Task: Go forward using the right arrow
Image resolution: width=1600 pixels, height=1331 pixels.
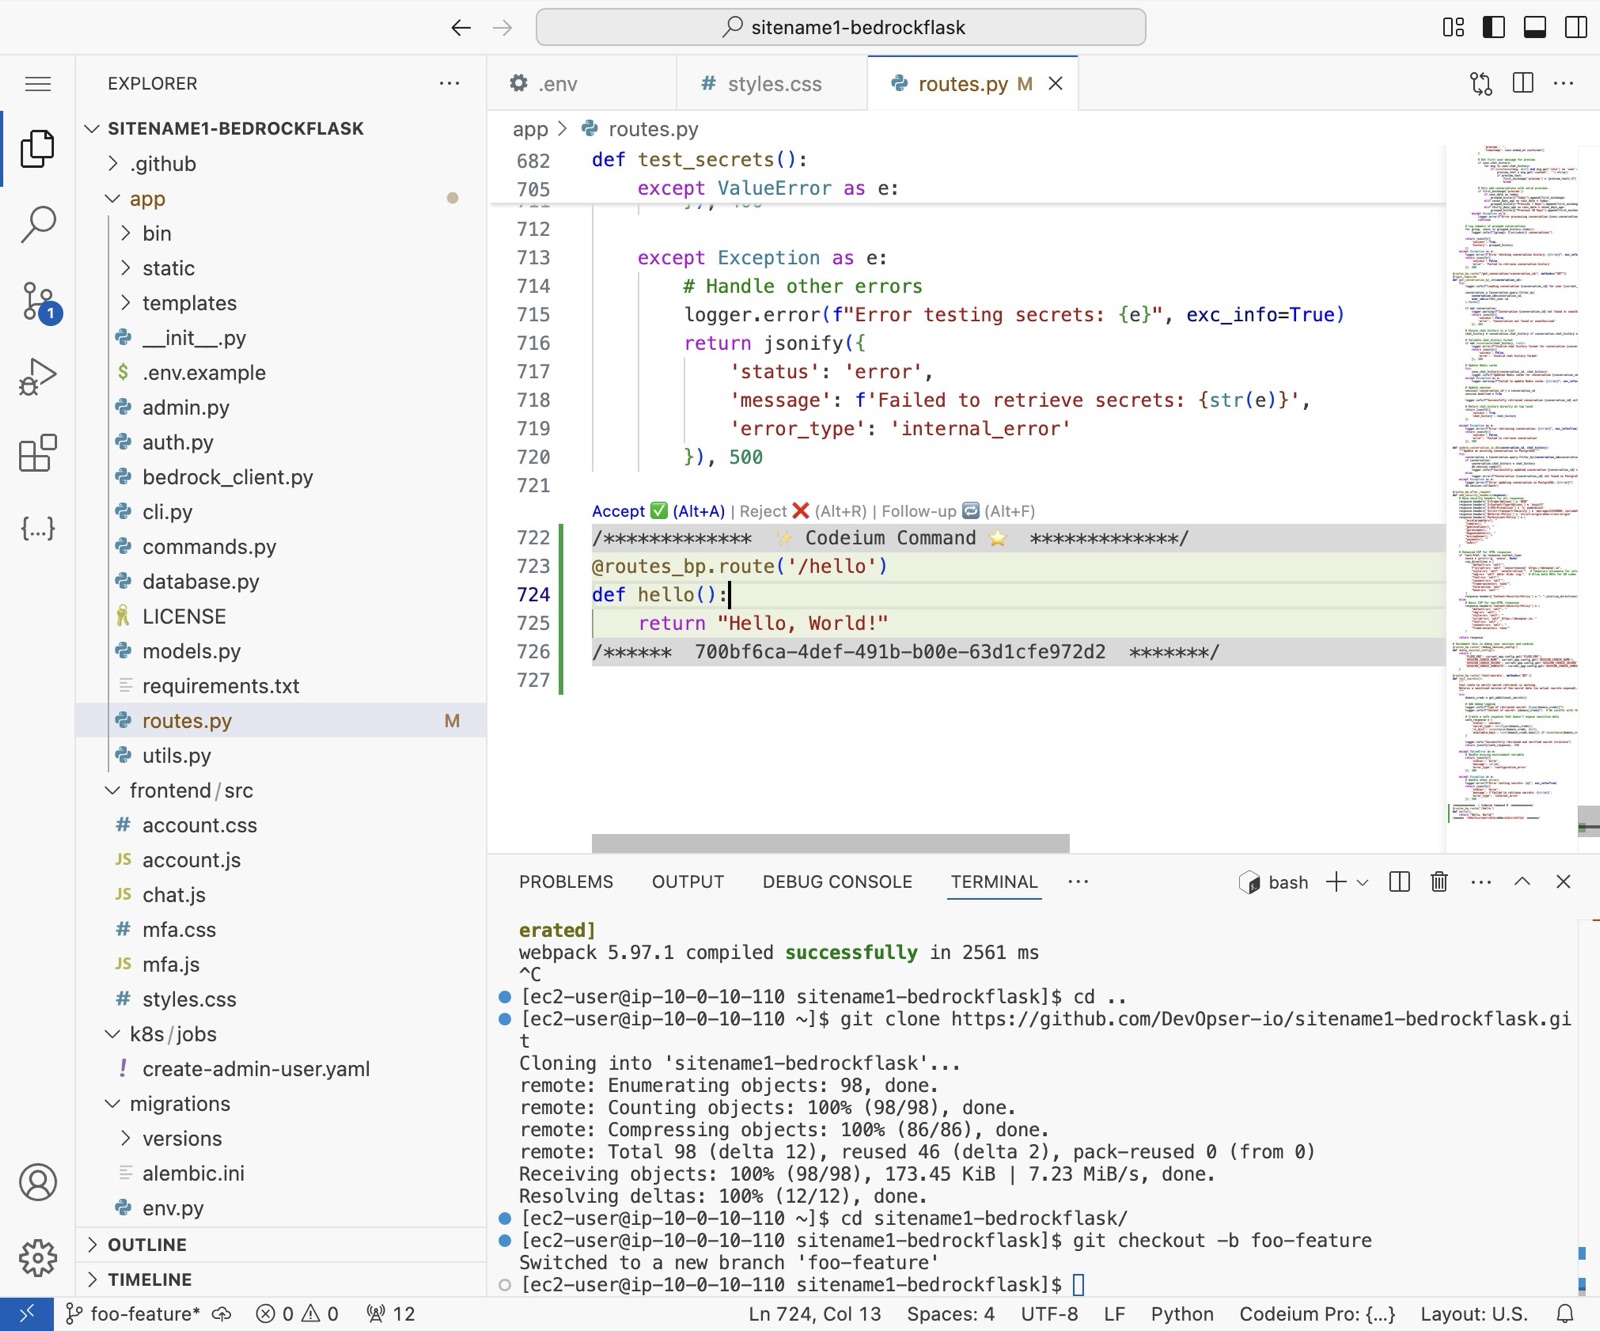Action: point(502,28)
